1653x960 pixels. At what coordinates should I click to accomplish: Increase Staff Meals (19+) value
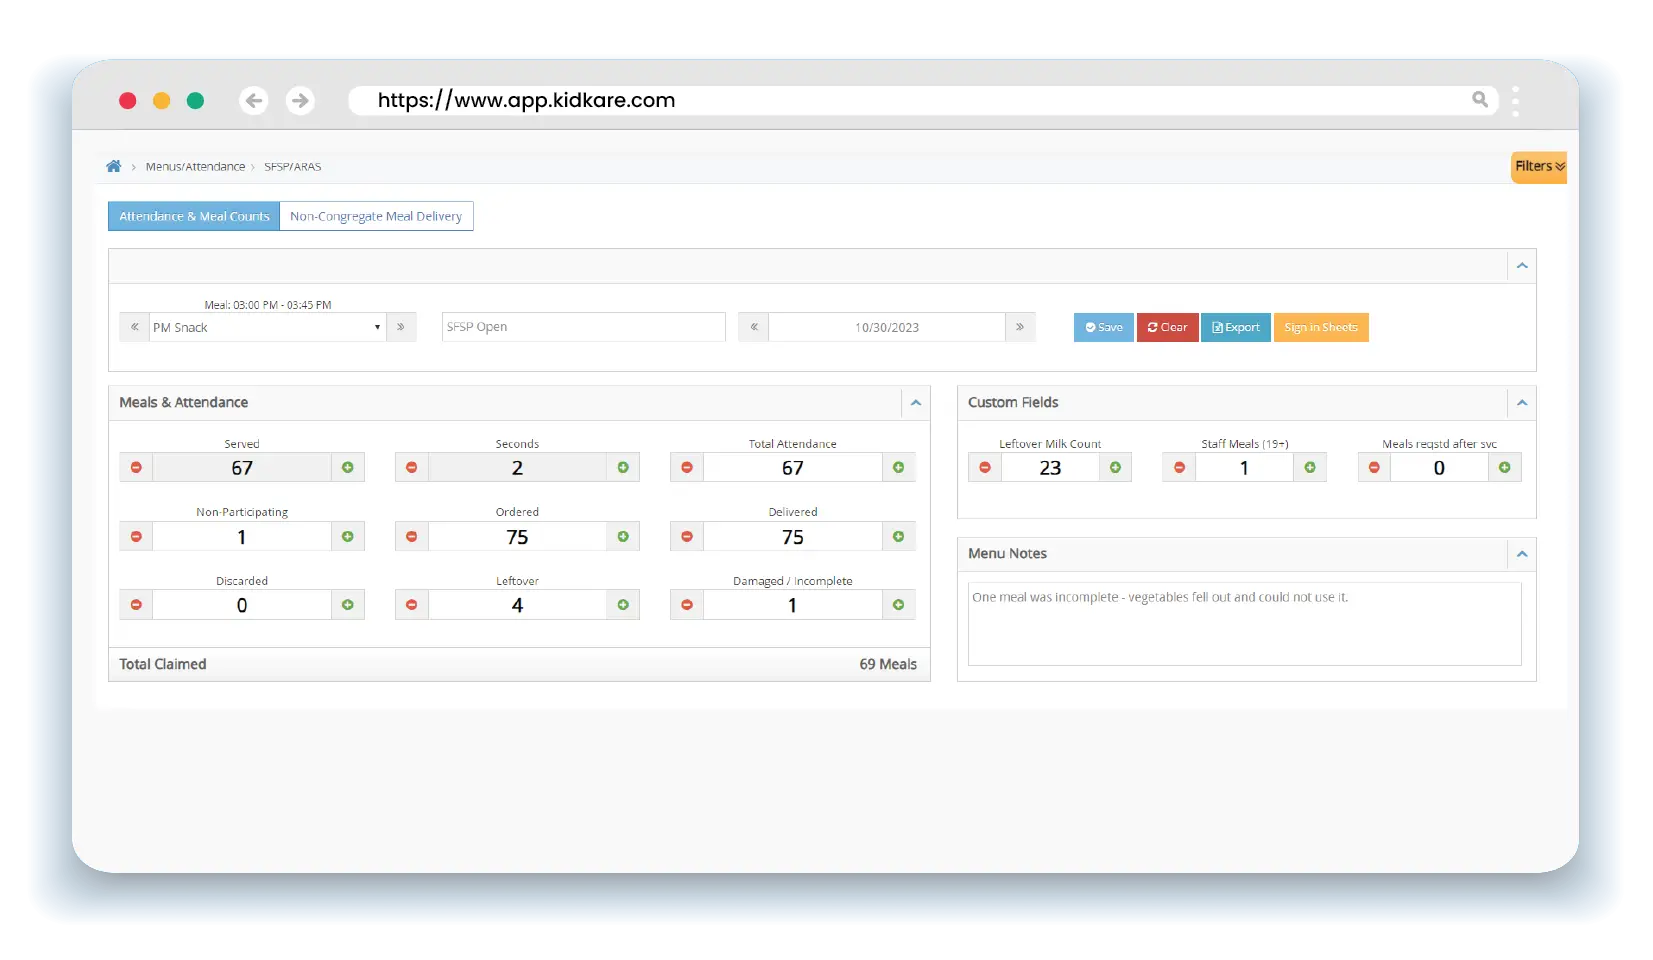click(x=1310, y=467)
